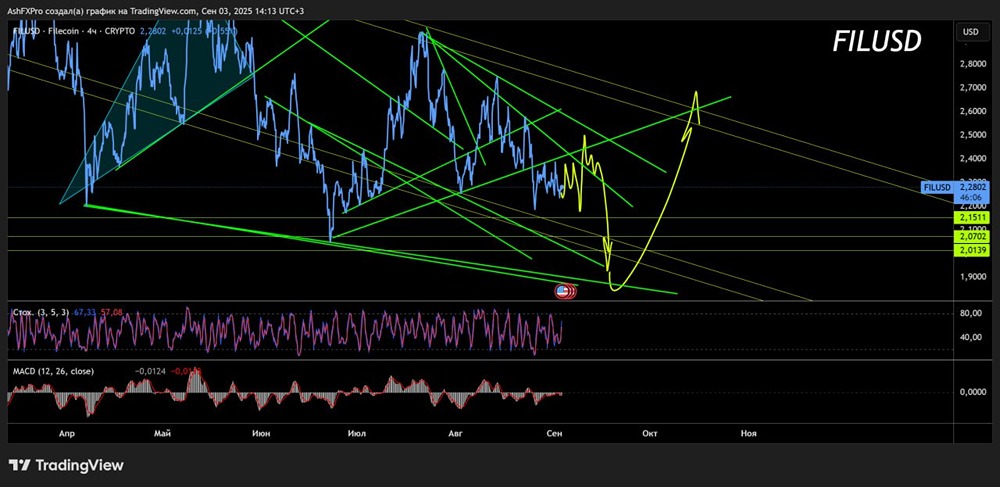
Task: Click the 2,0702 price level label
Action: point(970,236)
